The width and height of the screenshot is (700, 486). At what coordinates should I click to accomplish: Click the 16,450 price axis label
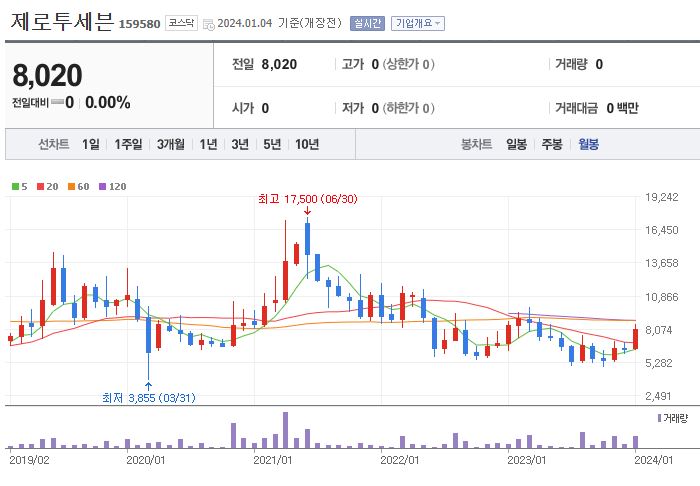click(662, 230)
